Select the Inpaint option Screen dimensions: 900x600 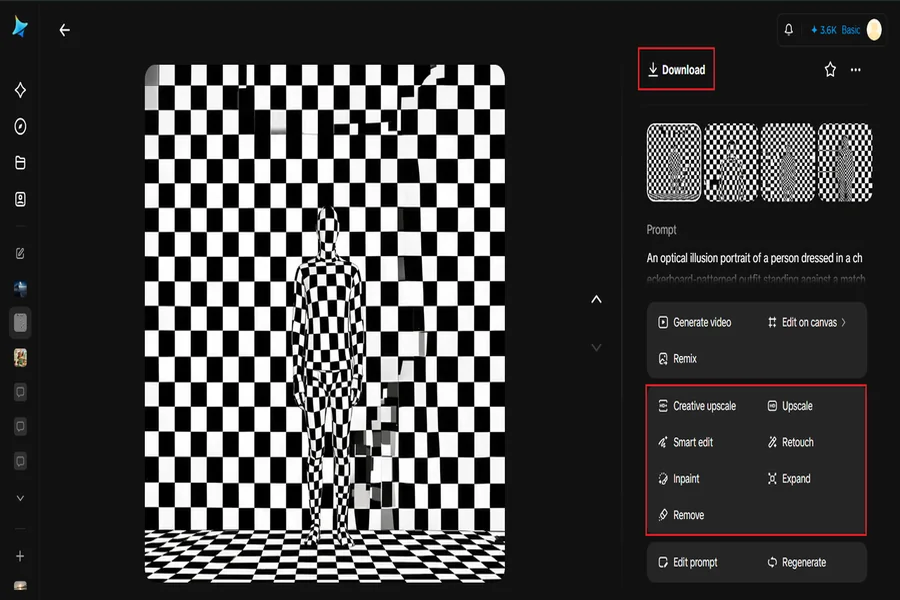(x=678, y=478)
